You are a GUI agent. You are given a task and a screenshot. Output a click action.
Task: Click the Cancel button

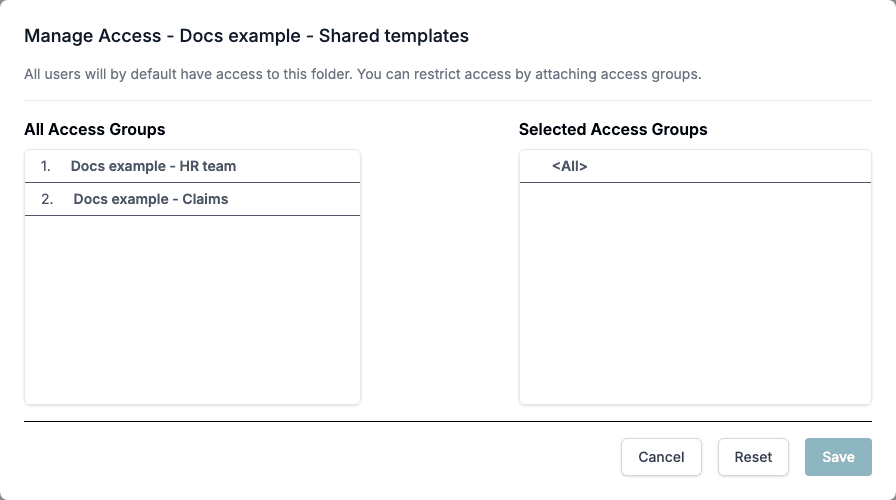click(x=661, y=457)
